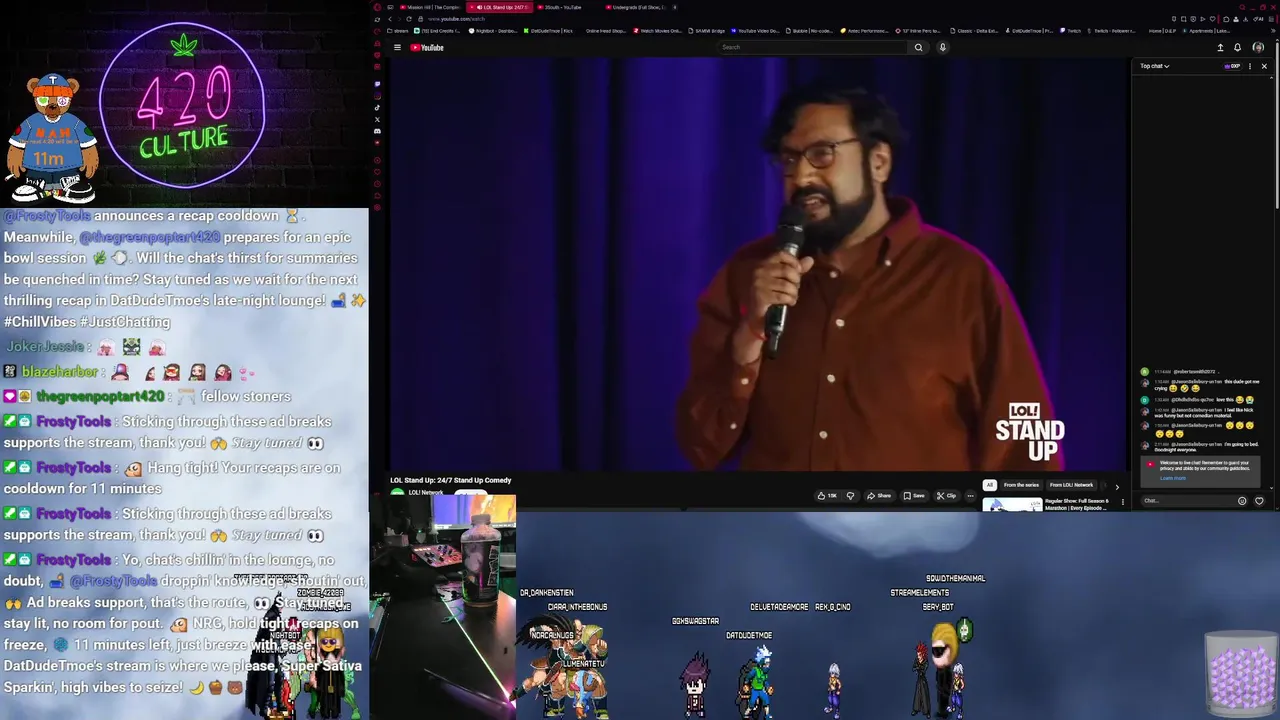Image resolution: width=1280 pixels, height=720 pixels.
Task: Share the LOL Stand Up video
Action: tap(879, 496)
